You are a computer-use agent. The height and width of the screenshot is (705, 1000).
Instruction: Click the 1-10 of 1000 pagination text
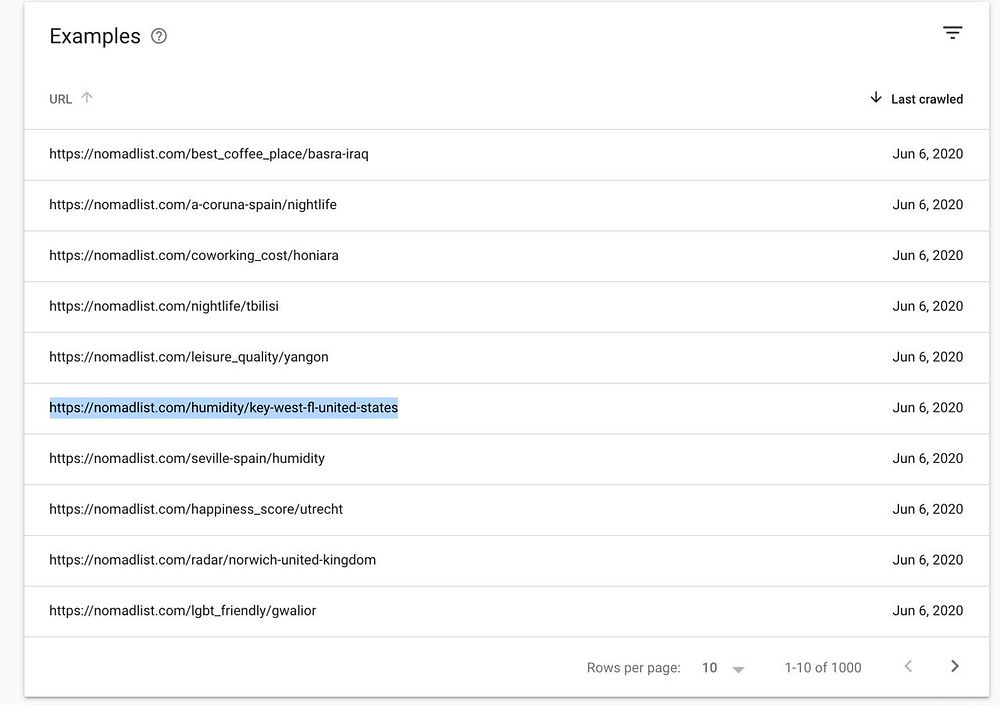tap(823, 668)
